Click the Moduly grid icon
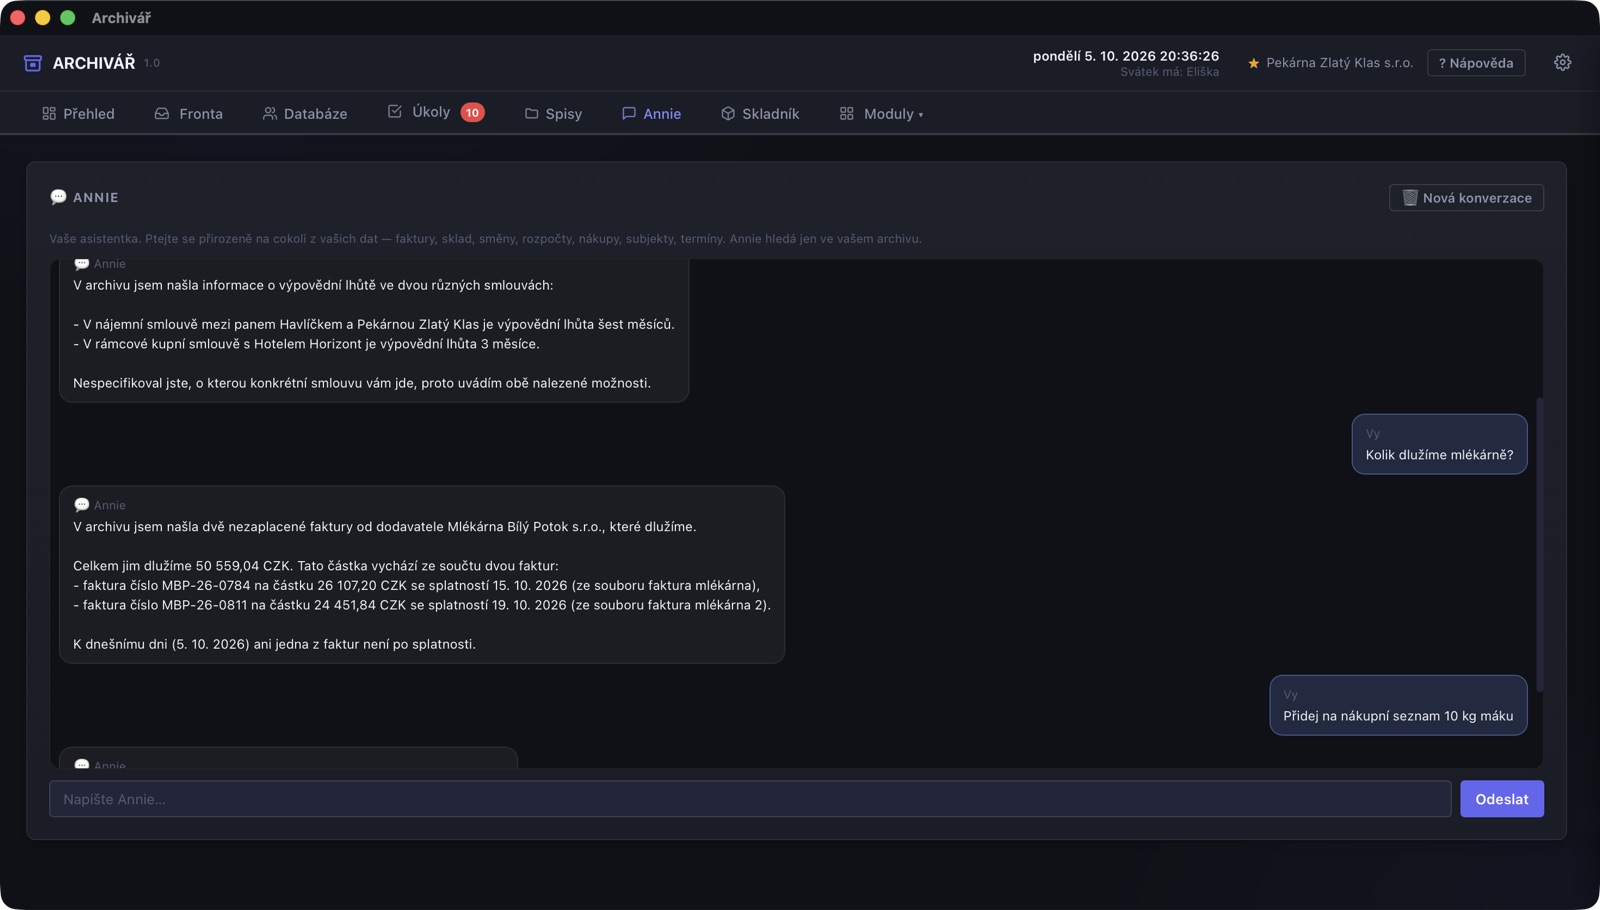Screen dimensions: 1600x910 click(847, 114)
